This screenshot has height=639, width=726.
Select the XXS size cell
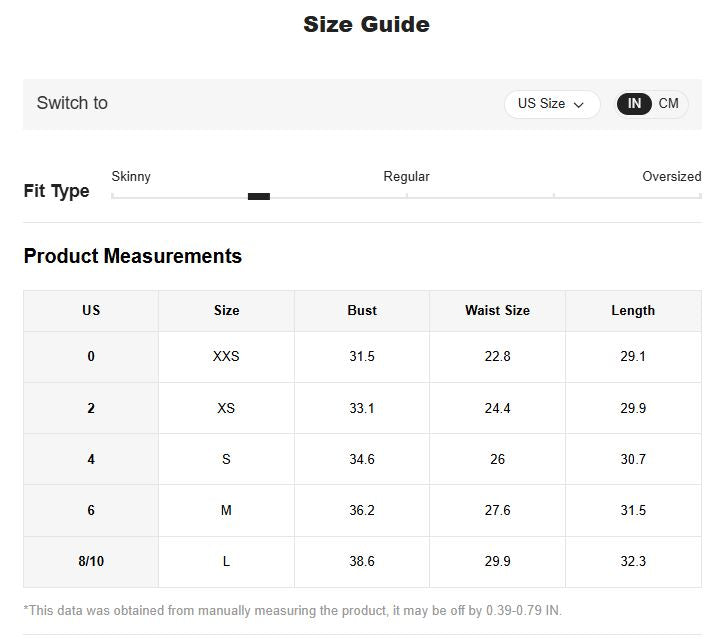point(226,357)
